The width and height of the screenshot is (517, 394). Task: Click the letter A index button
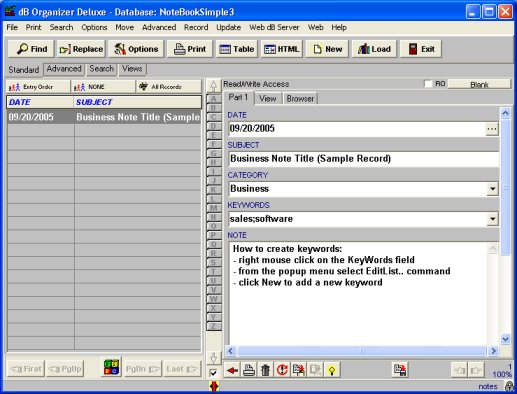tap(214, 99)
